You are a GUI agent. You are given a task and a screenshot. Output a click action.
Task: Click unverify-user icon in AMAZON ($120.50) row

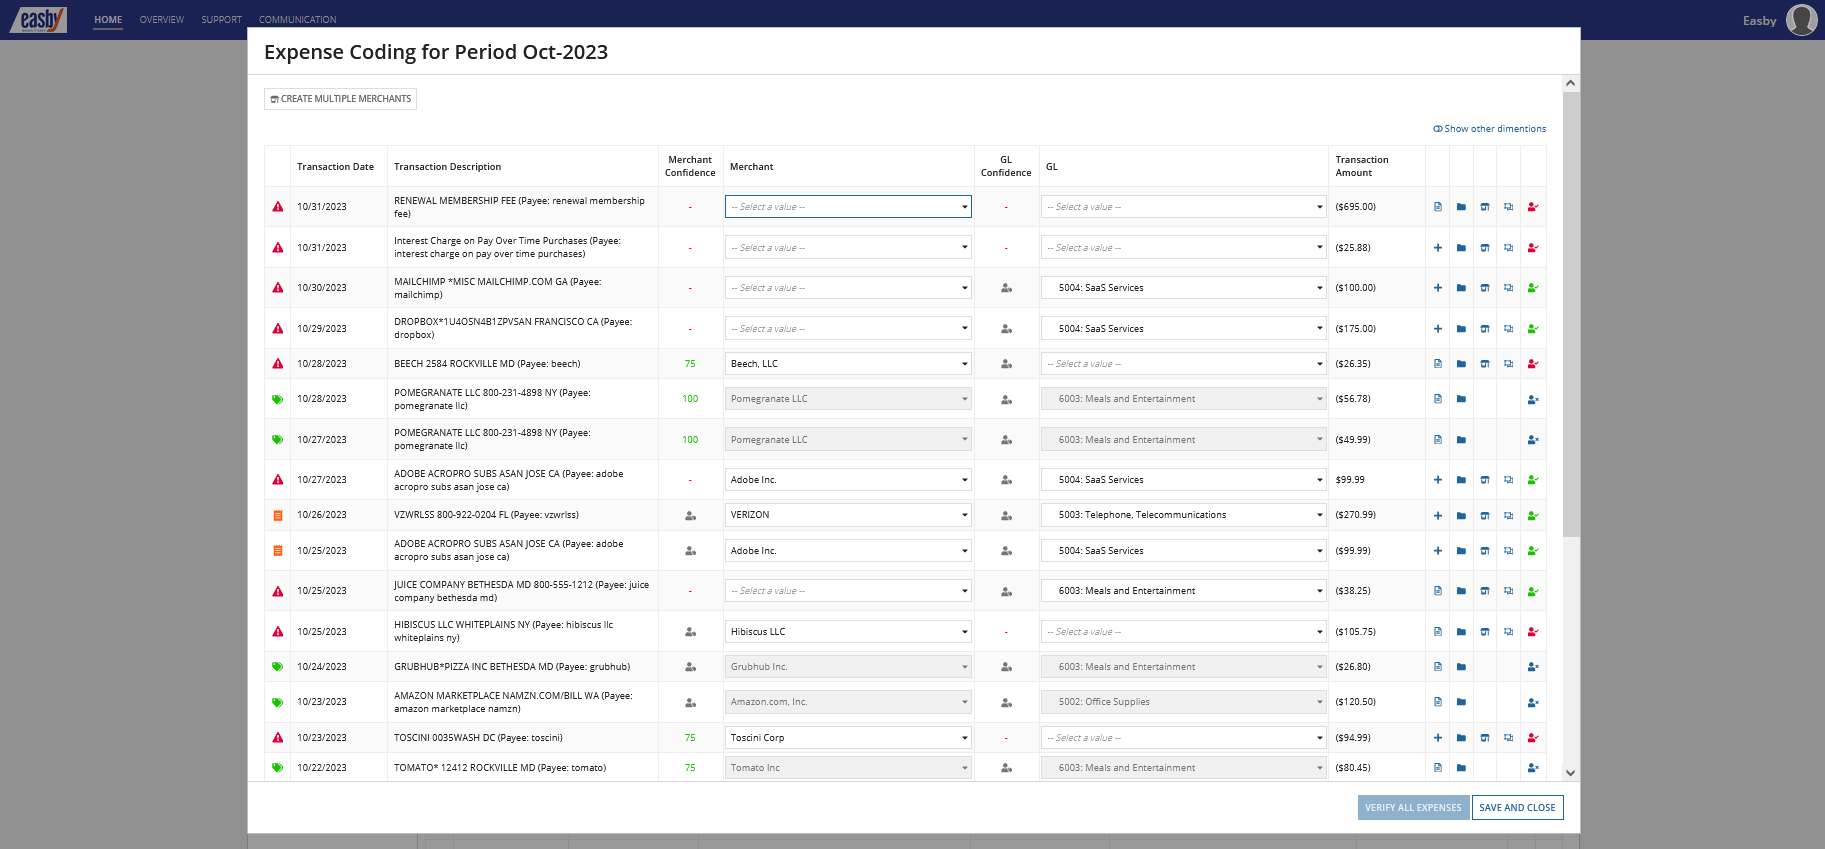click(1533, 703)
